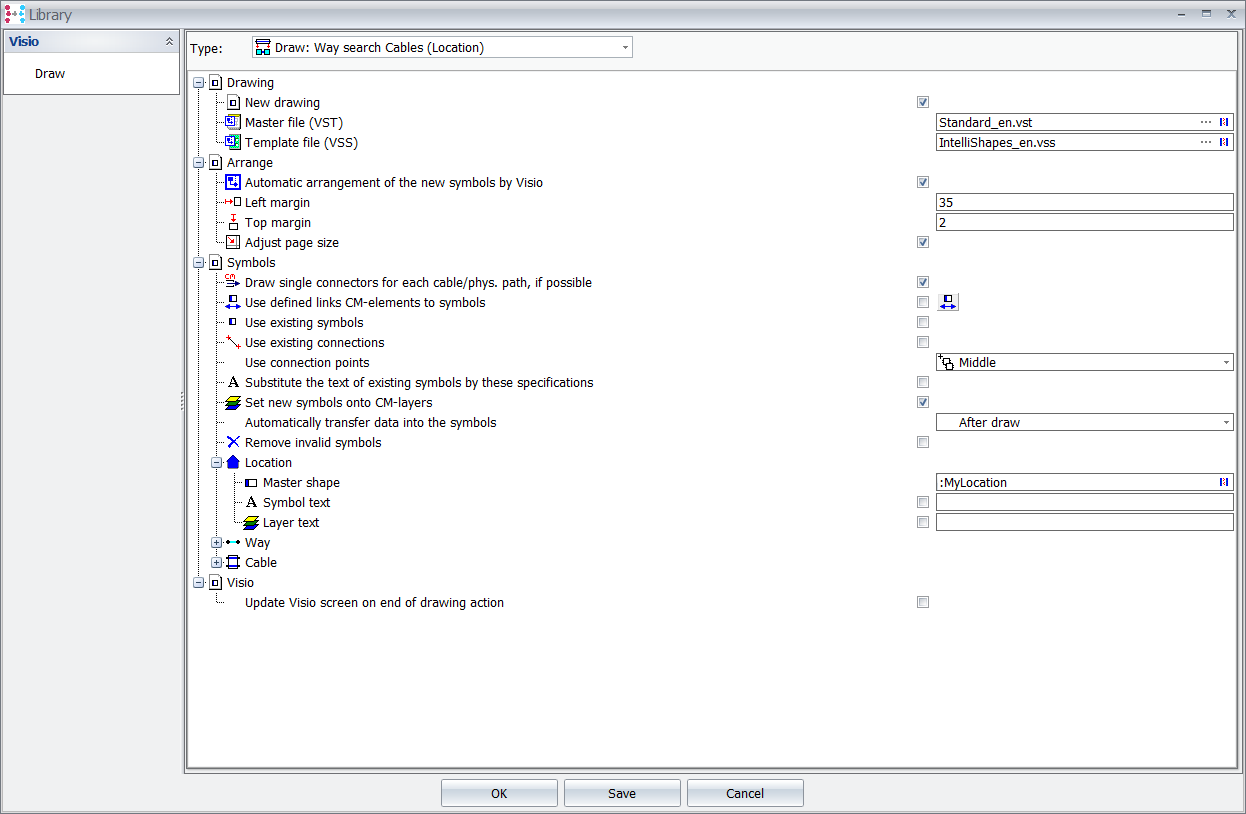Collapse the bottom Visio tree node
This screenshot has width=1246, height=814.
click(x=199, y=582)
